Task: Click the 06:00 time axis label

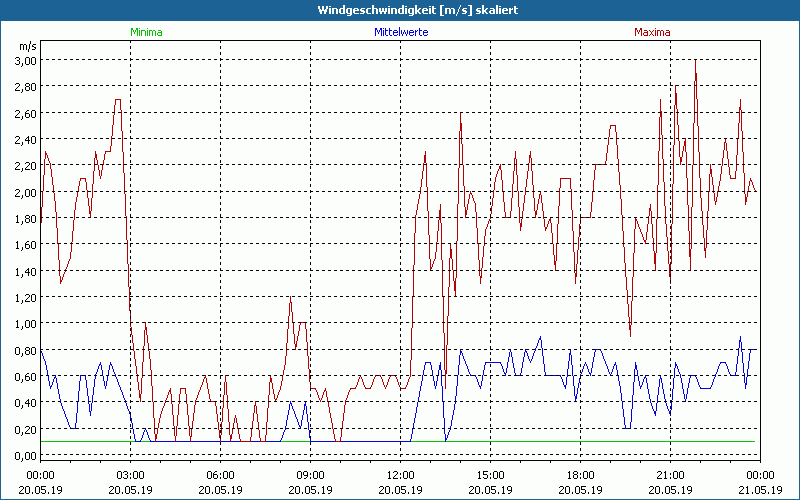Action: [x=220, y=475]
